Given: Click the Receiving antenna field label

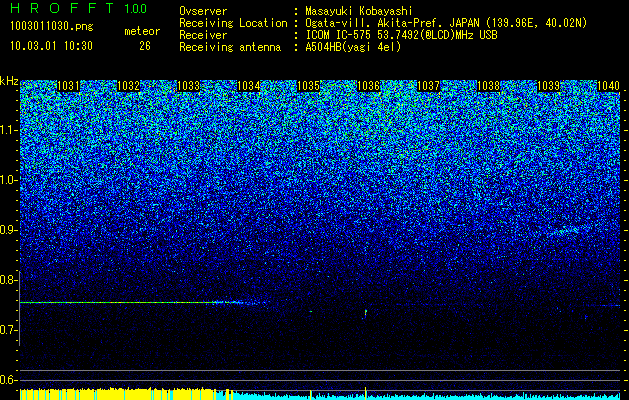Looking at the screenshot, I should (230, 47).
